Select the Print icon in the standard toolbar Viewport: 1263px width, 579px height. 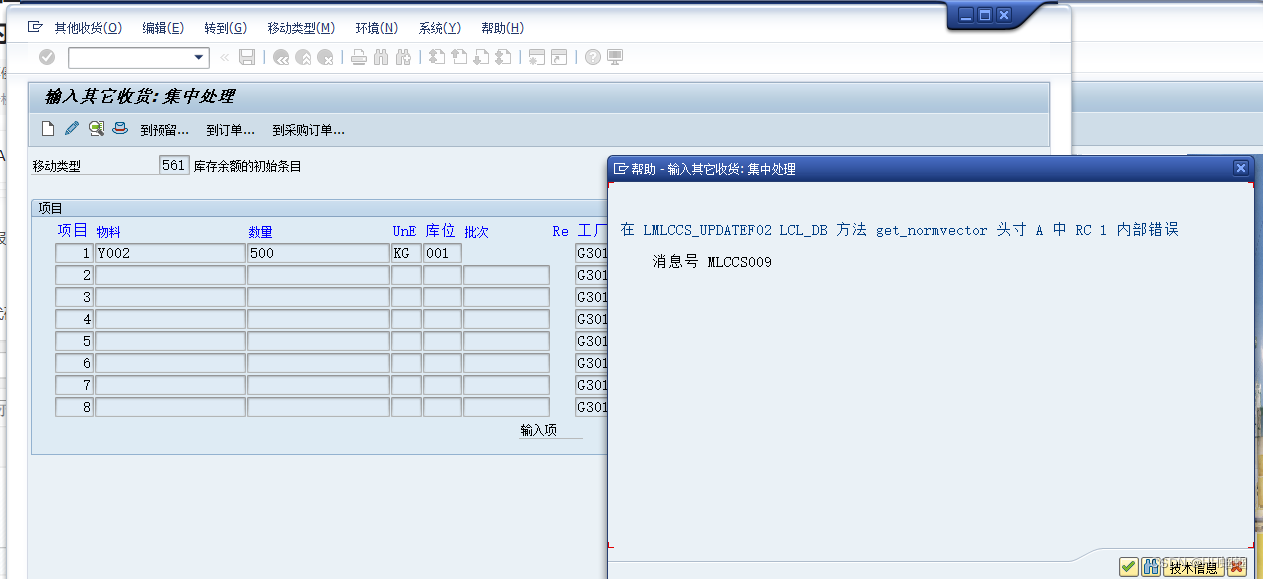359,58
